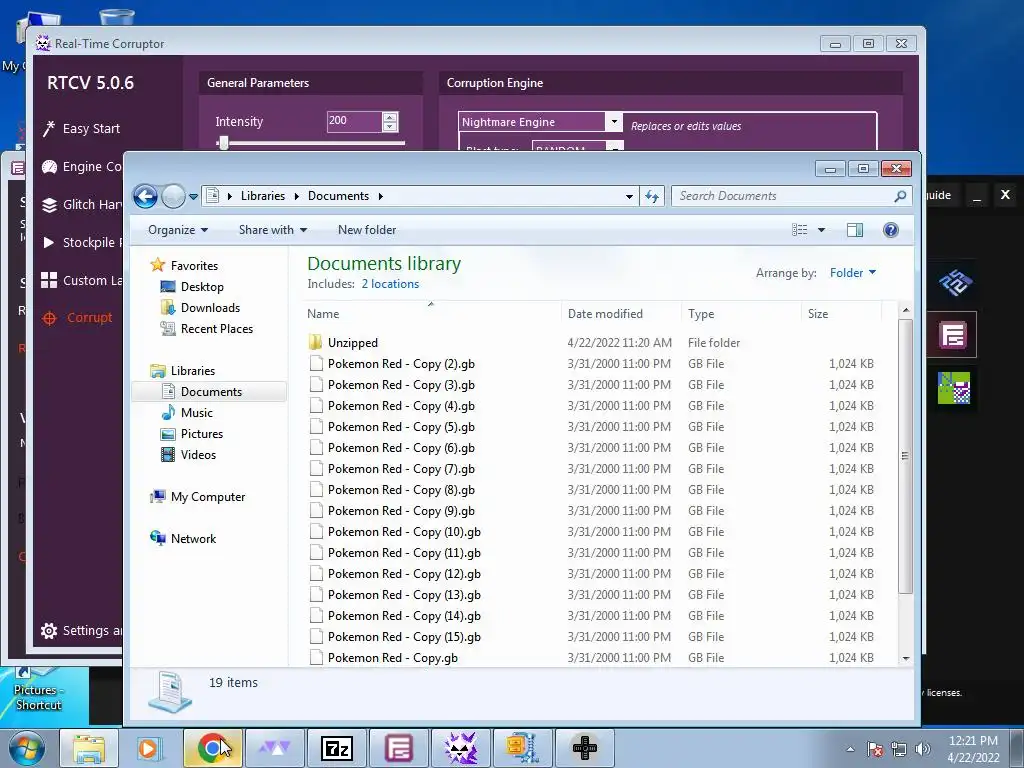Open Windows Explorer from taskbar

point(89,748)
